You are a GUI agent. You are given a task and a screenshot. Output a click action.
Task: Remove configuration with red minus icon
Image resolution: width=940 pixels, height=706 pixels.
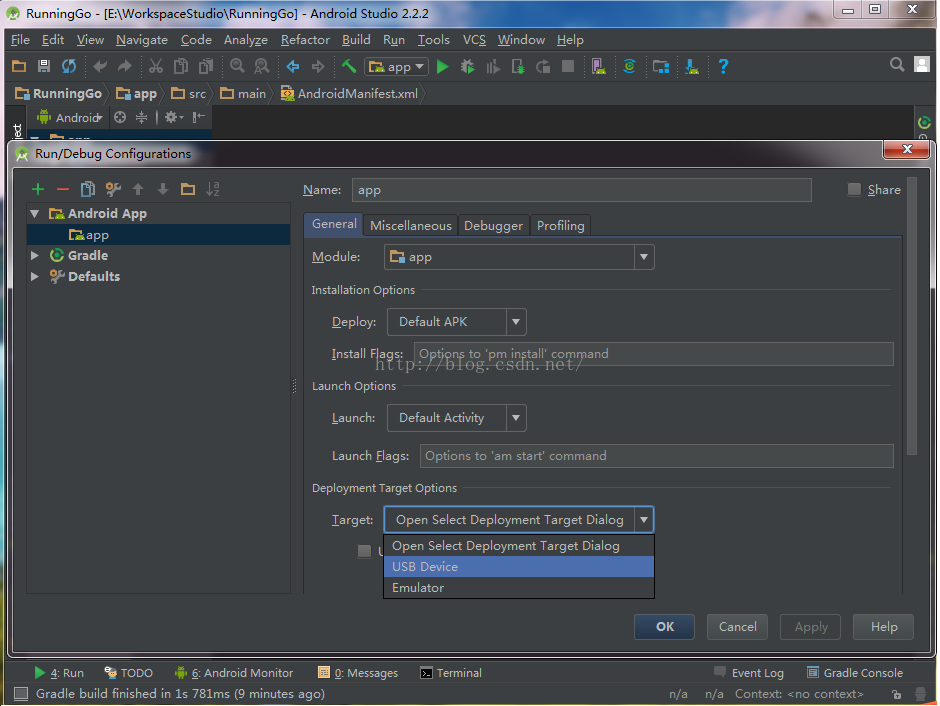(63, 189)
